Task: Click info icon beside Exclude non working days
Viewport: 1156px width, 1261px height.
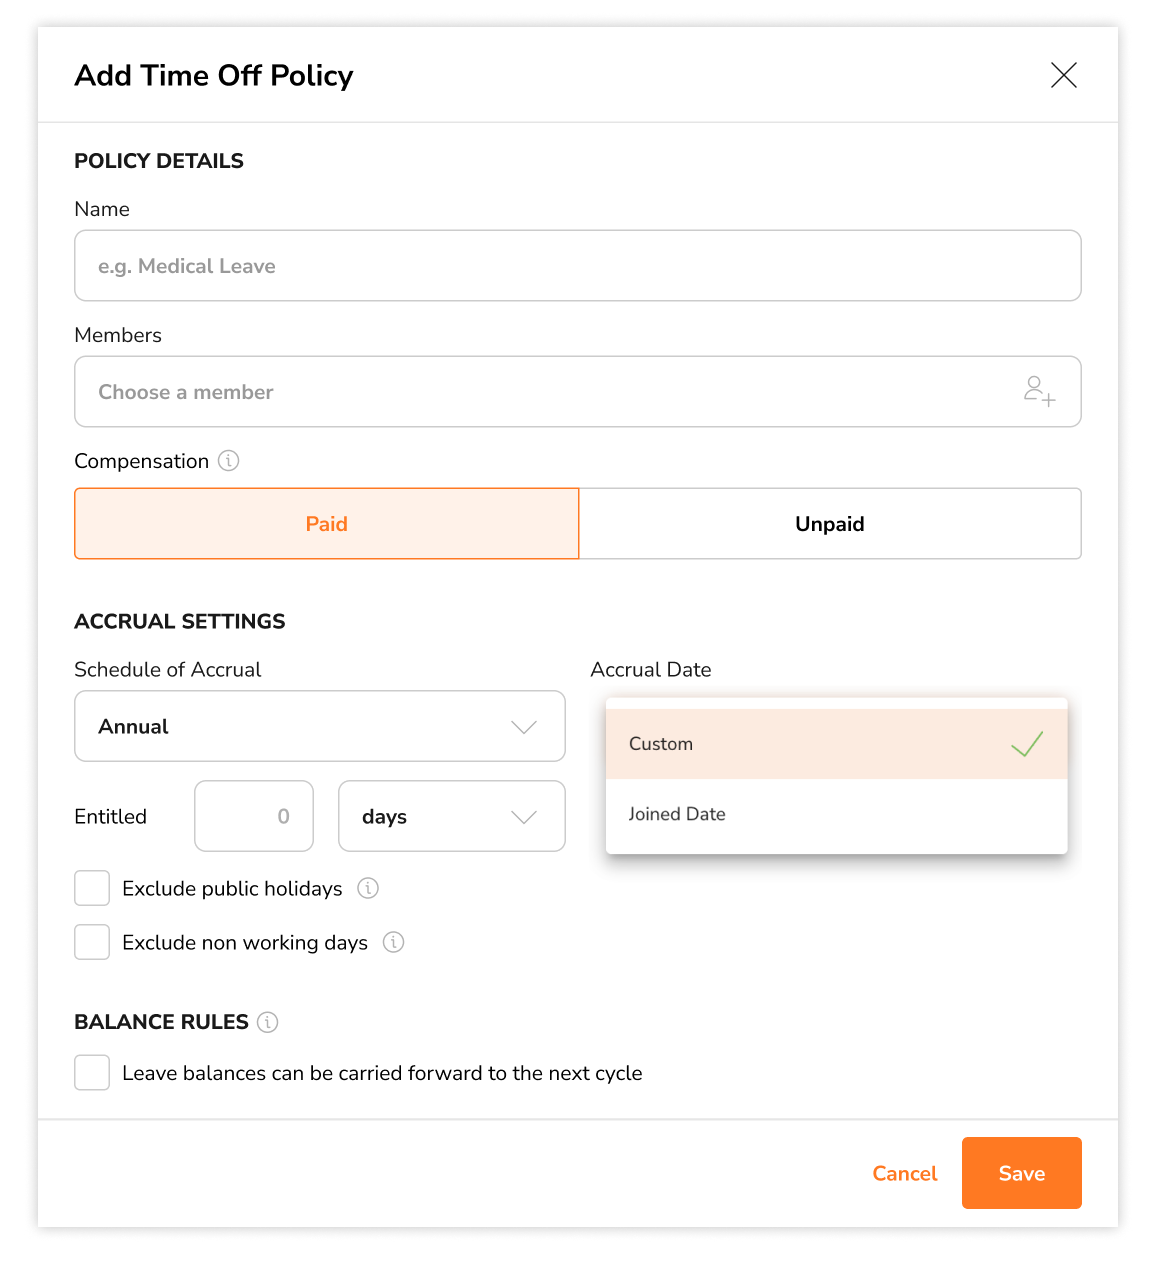Action: pos(394,942)
